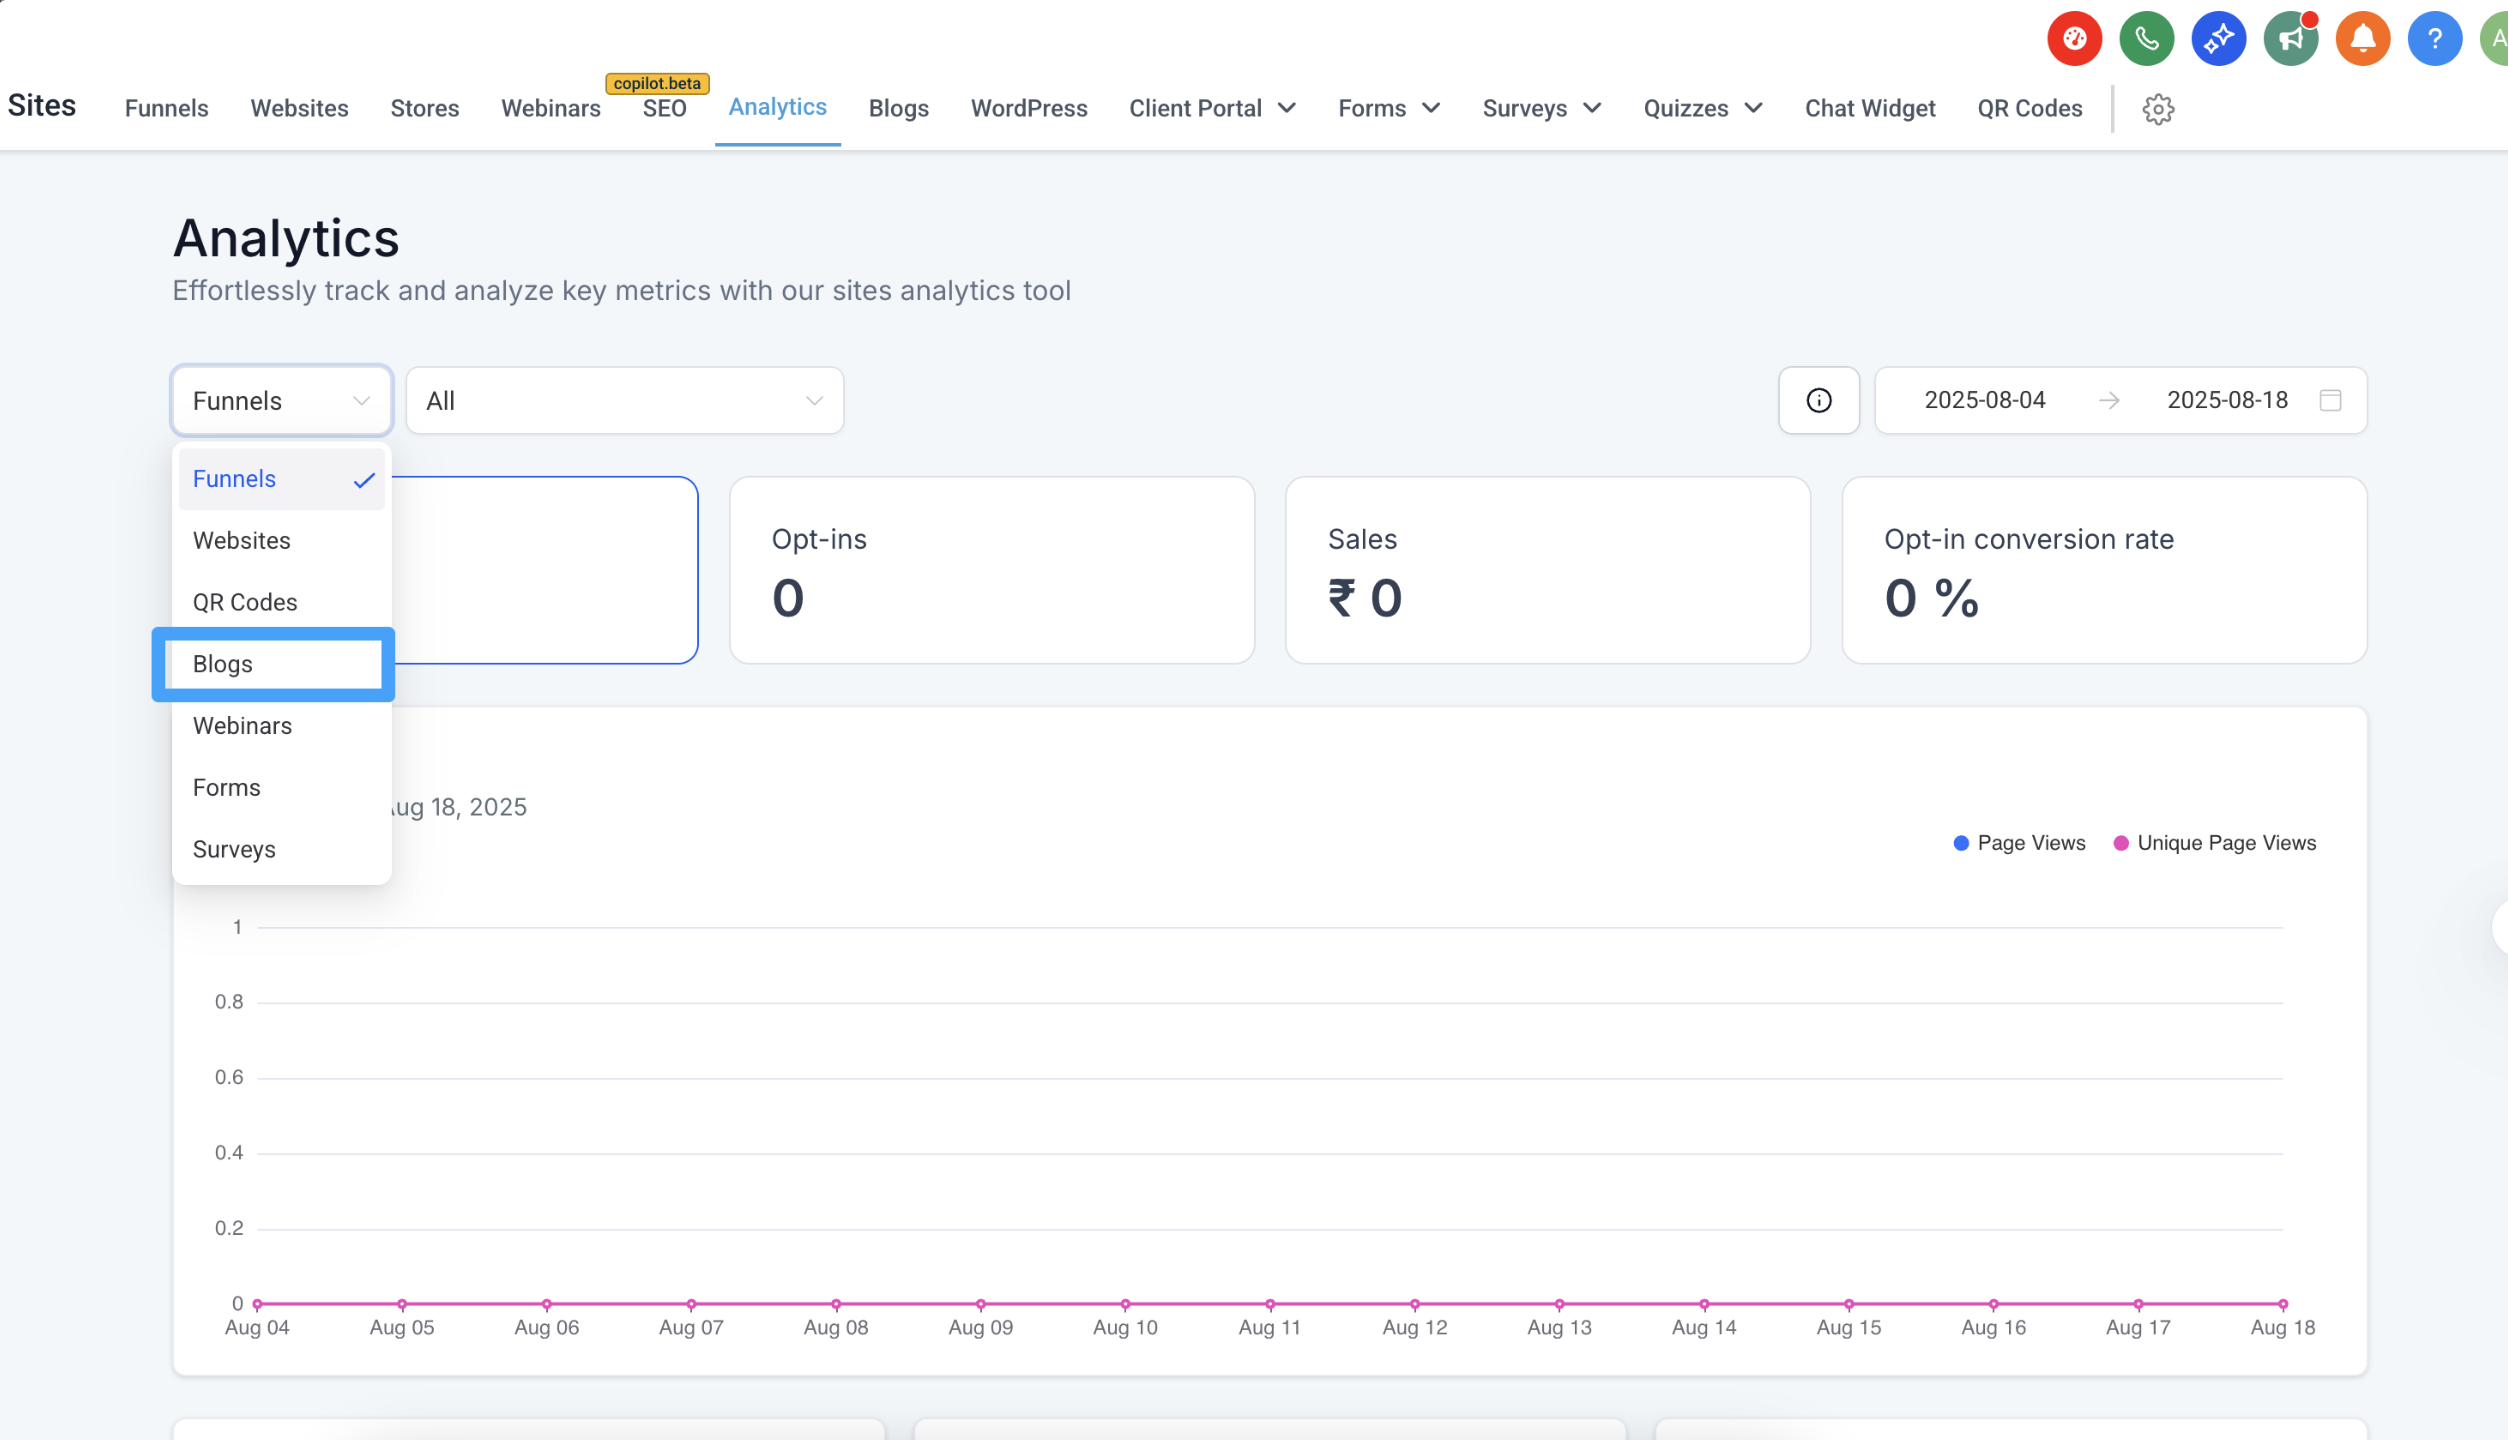Click the 2025-08-04 start date field
Image resolution: width=2508 pixels, height=1440 pixels.
coord(1984,401)
